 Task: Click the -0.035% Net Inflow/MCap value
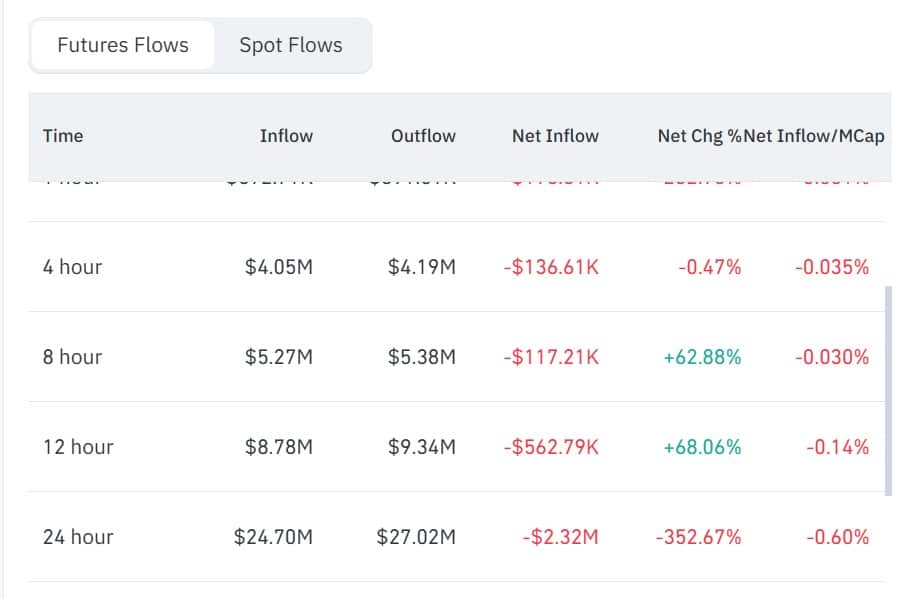click(x=832, y=267)
